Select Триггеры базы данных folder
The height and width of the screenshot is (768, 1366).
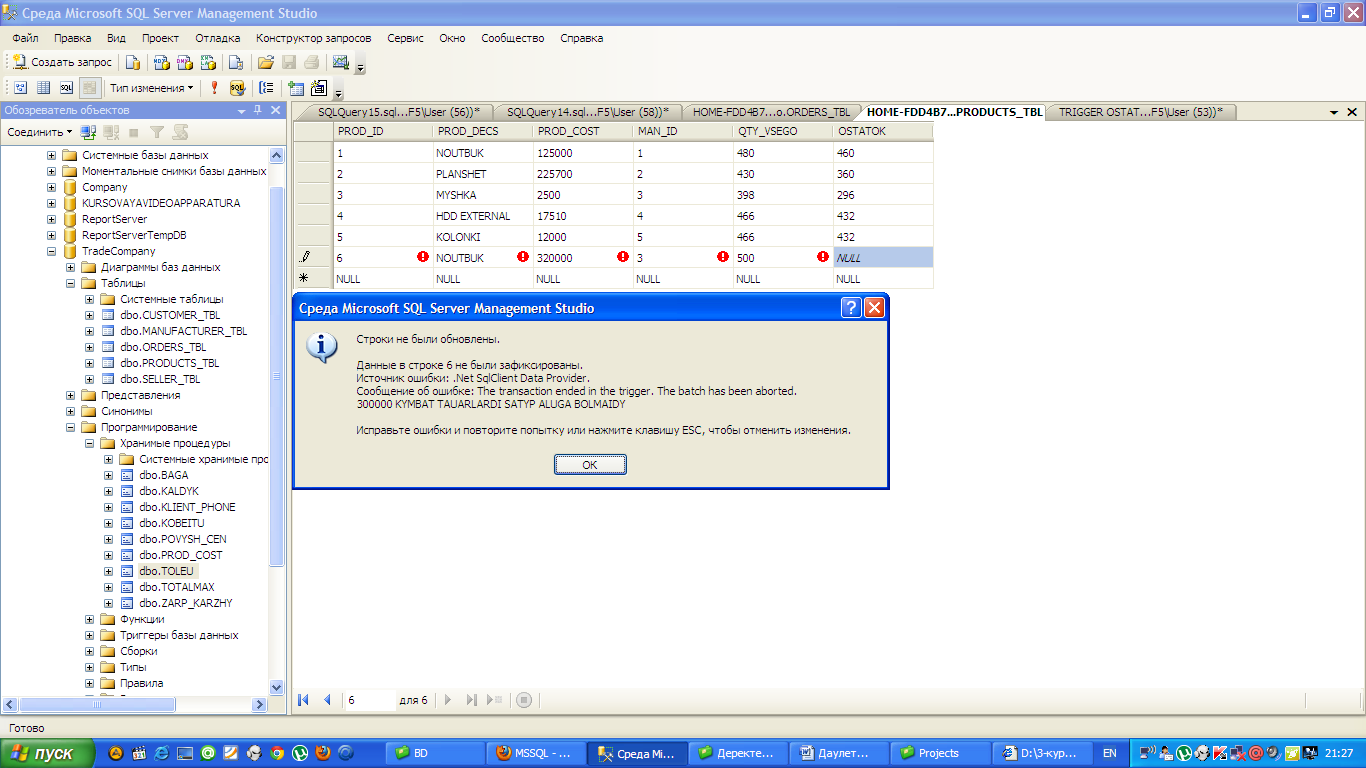tap(179, 635)
